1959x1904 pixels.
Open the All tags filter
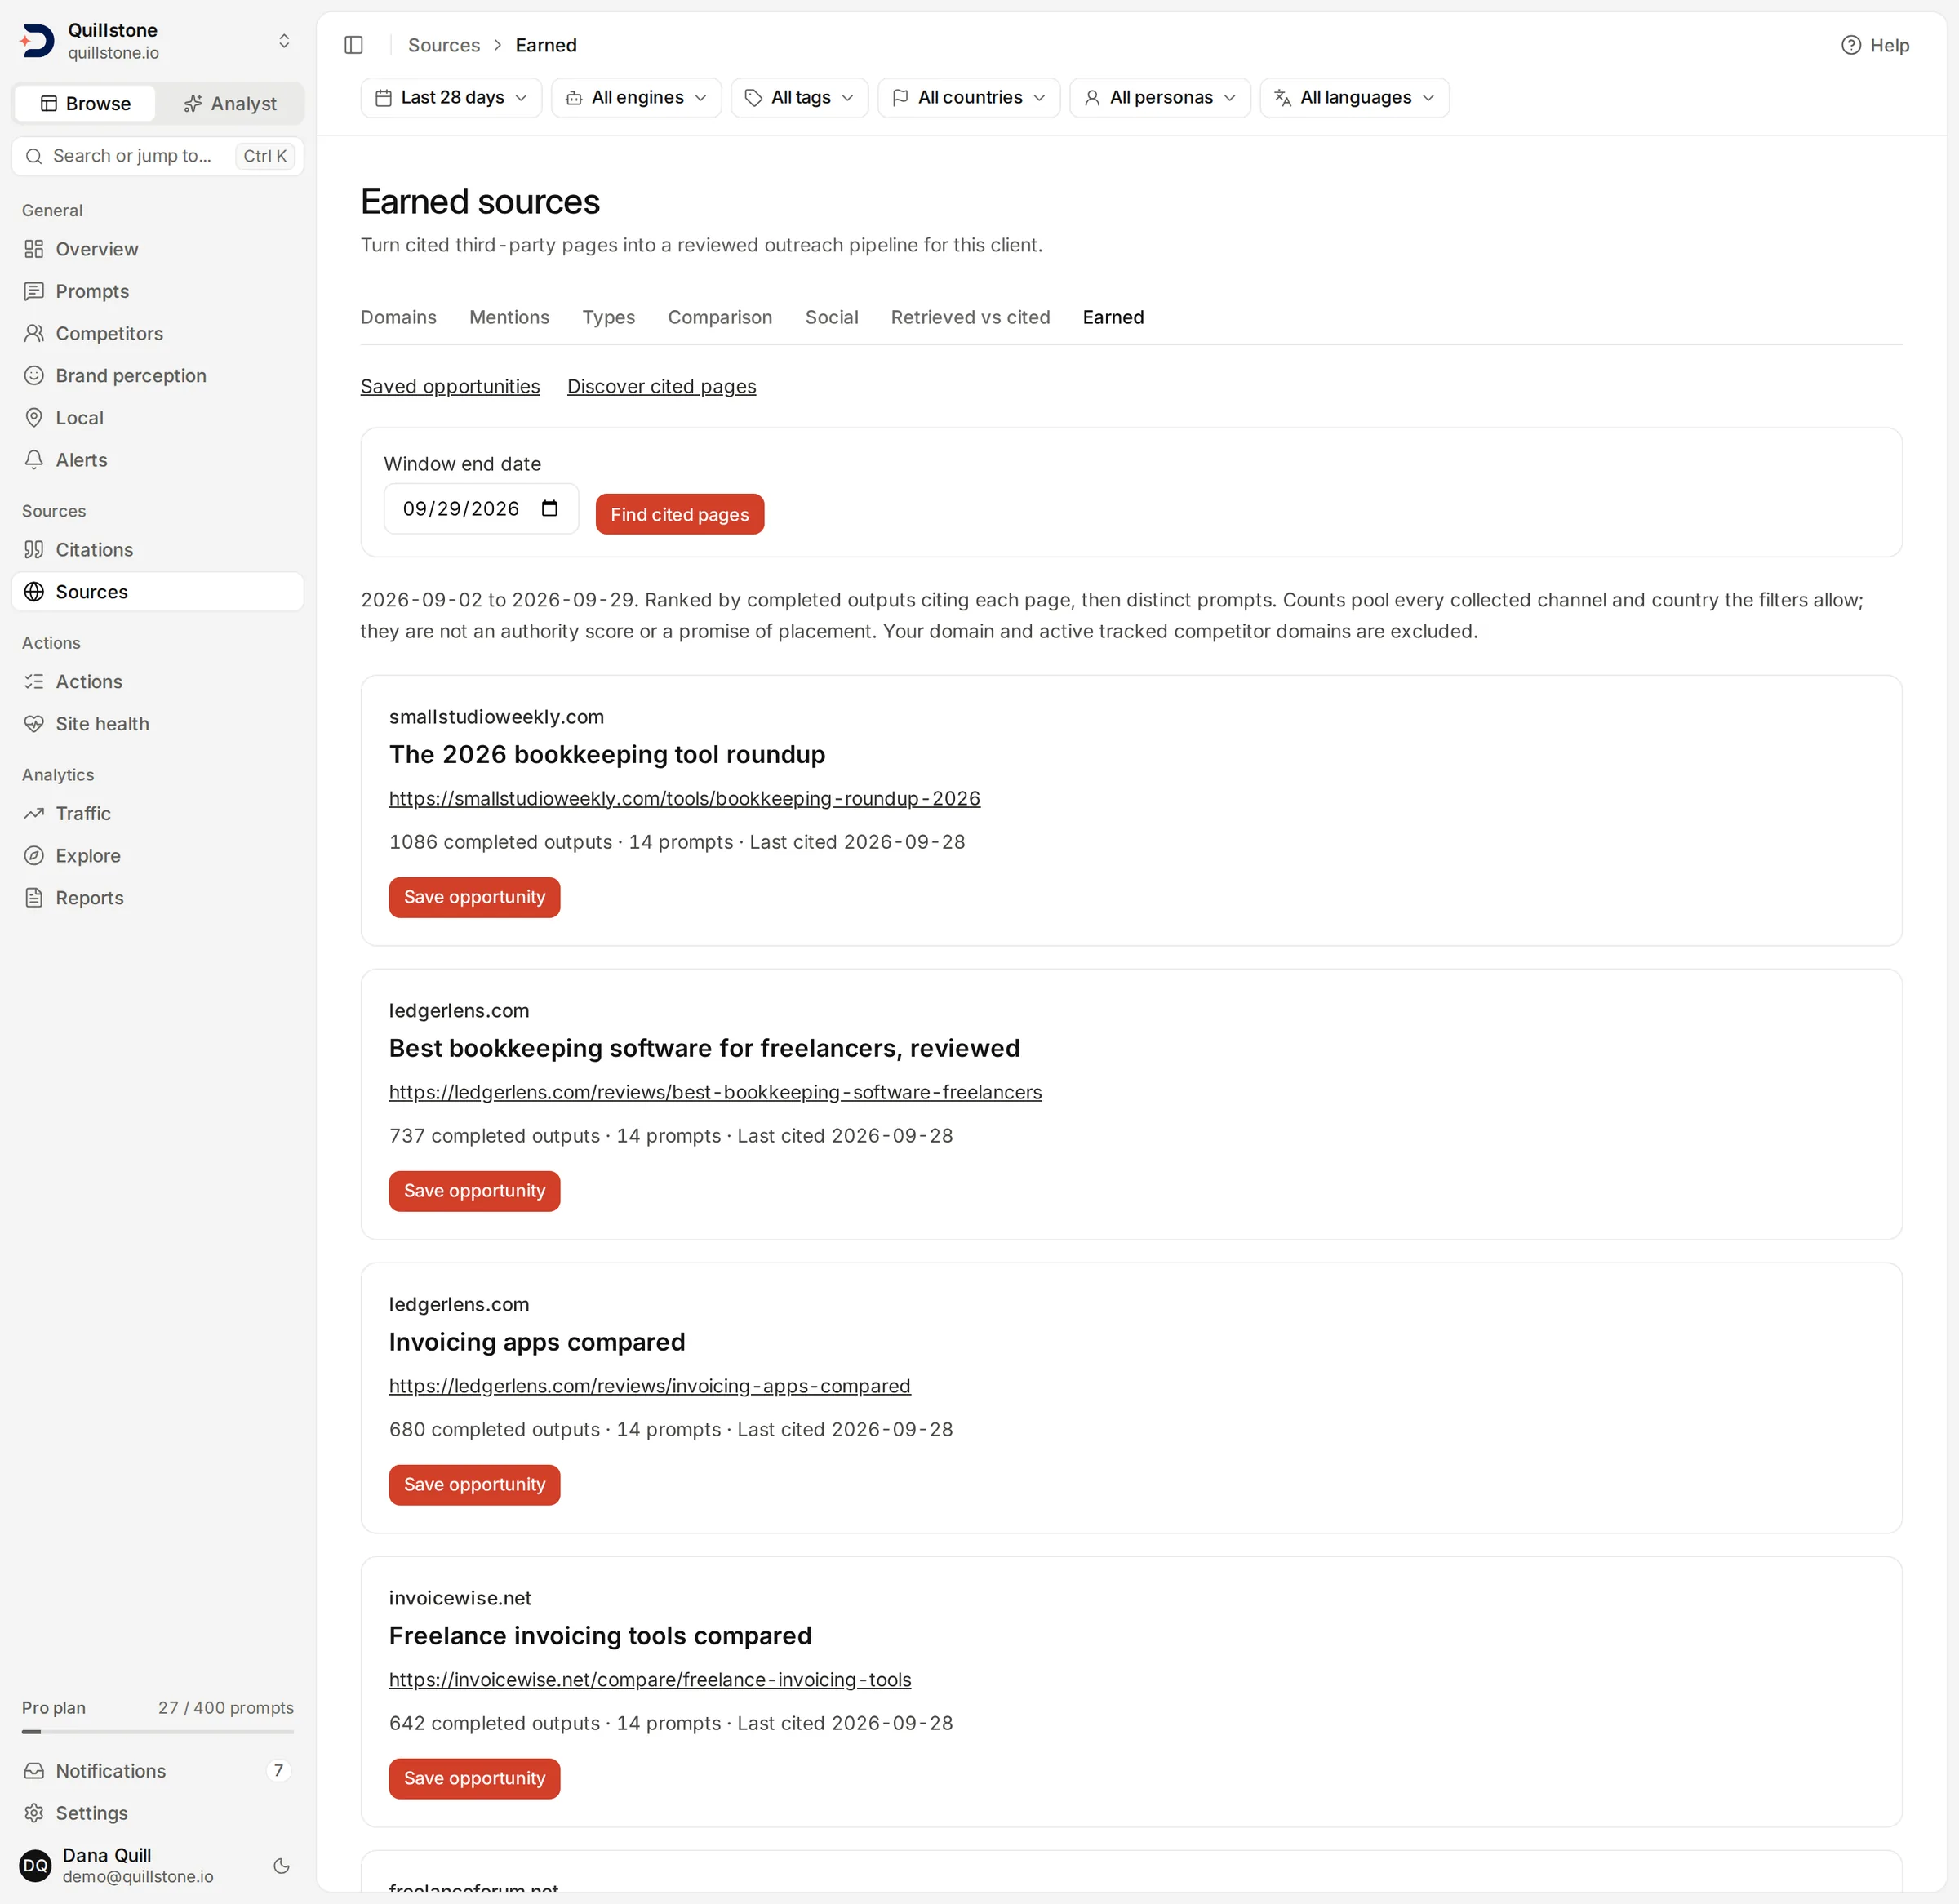[x=799, y=98]
